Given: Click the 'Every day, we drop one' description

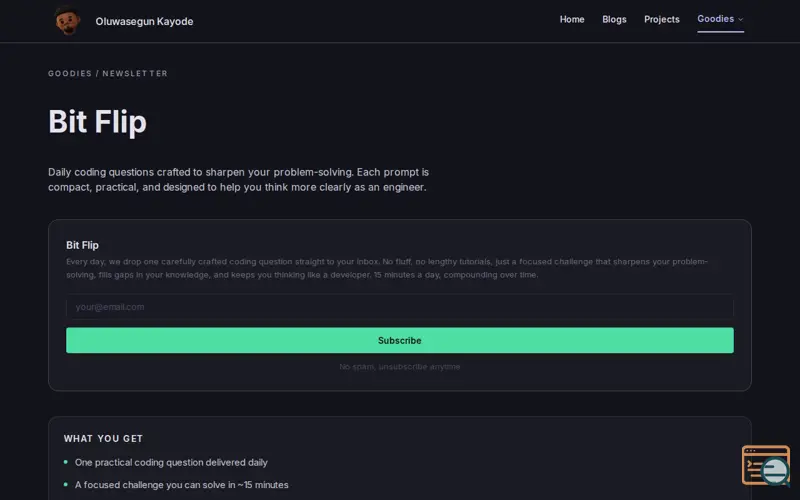Looking at the screenshot, I should [x=387, y=268].
